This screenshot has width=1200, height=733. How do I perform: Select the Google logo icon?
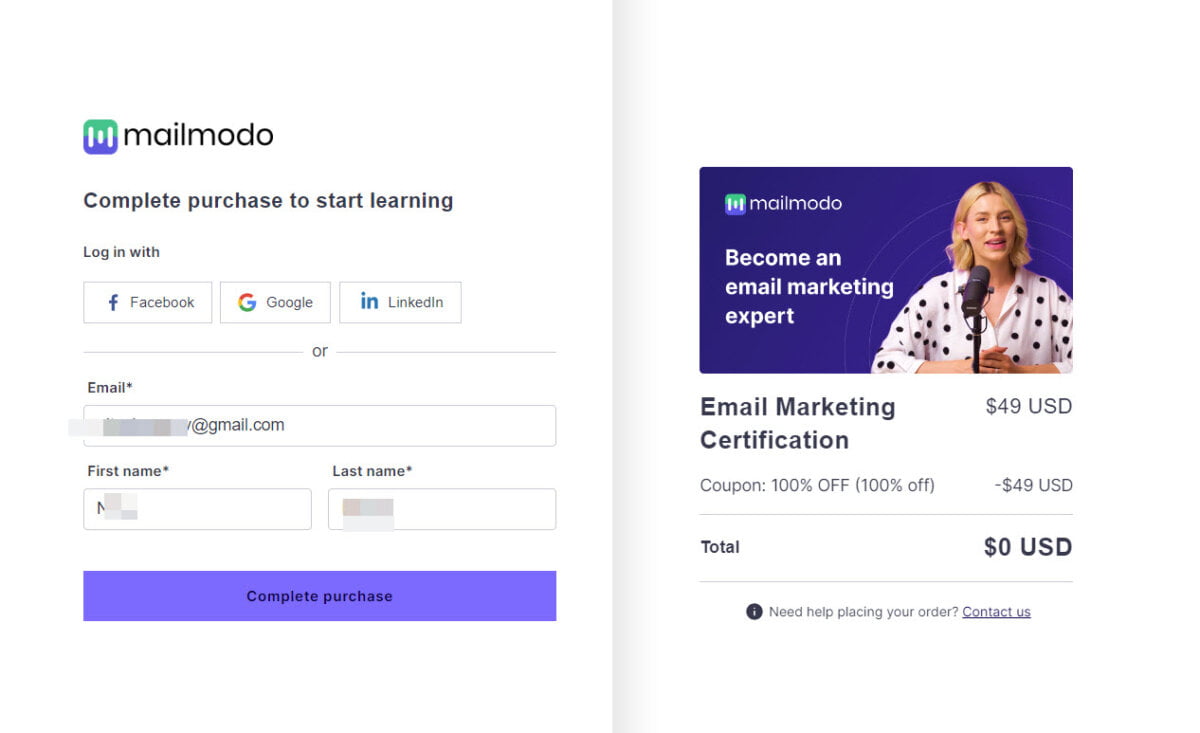pos(247,302)
